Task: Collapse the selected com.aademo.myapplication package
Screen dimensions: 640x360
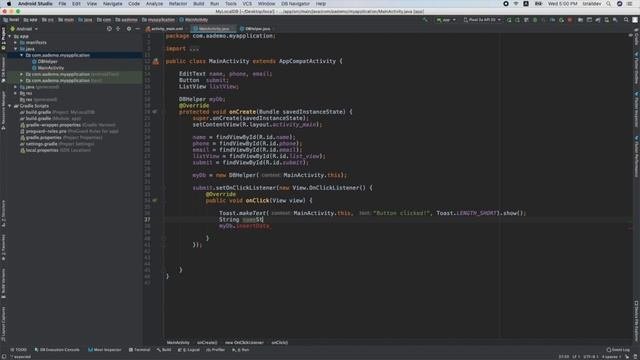Action: (x=22, y=55)
